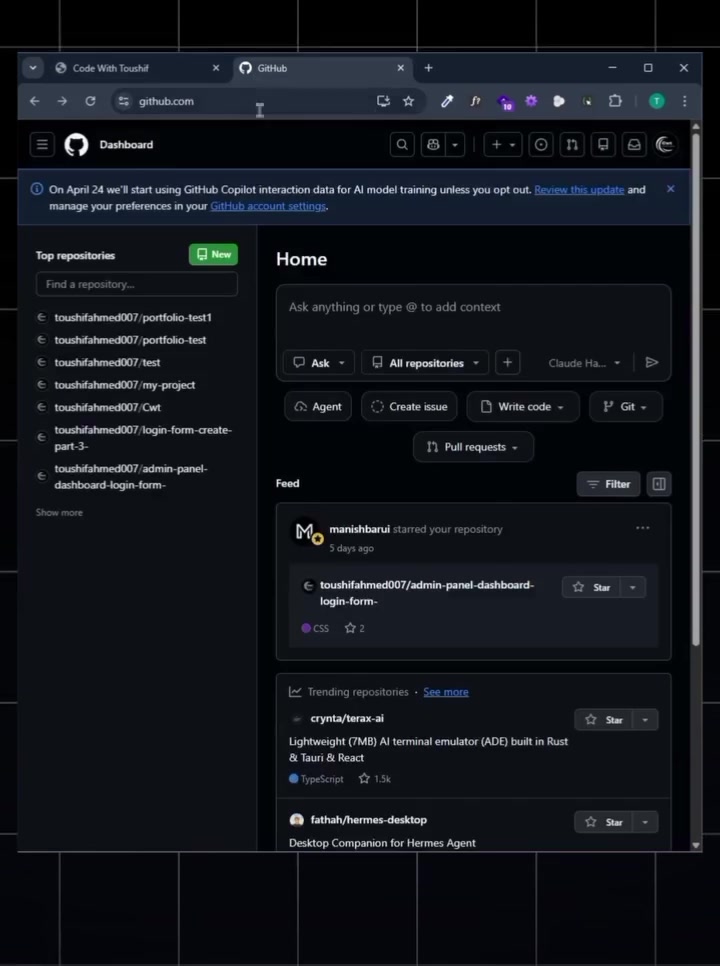
Task: Open manishbarui user profile link
Action: 360,529
